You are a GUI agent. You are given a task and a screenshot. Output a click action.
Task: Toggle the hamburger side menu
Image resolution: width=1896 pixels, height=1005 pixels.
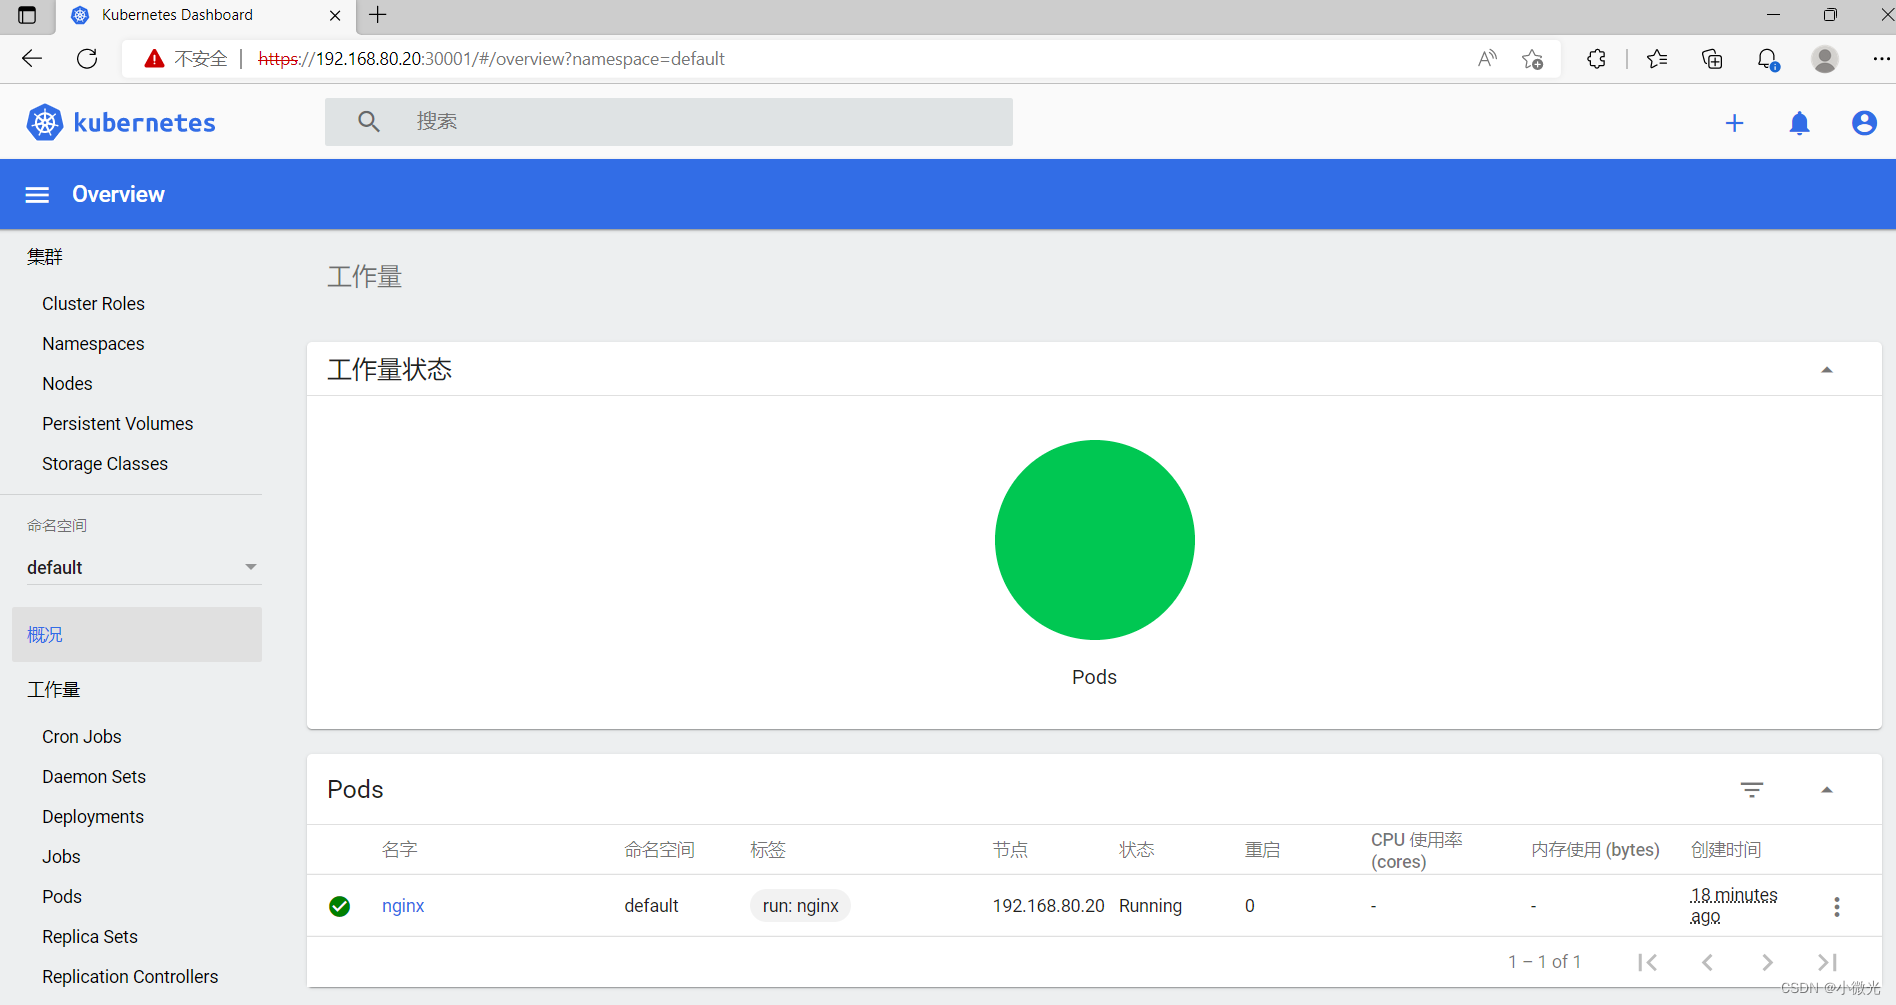[x=37, y=194]
